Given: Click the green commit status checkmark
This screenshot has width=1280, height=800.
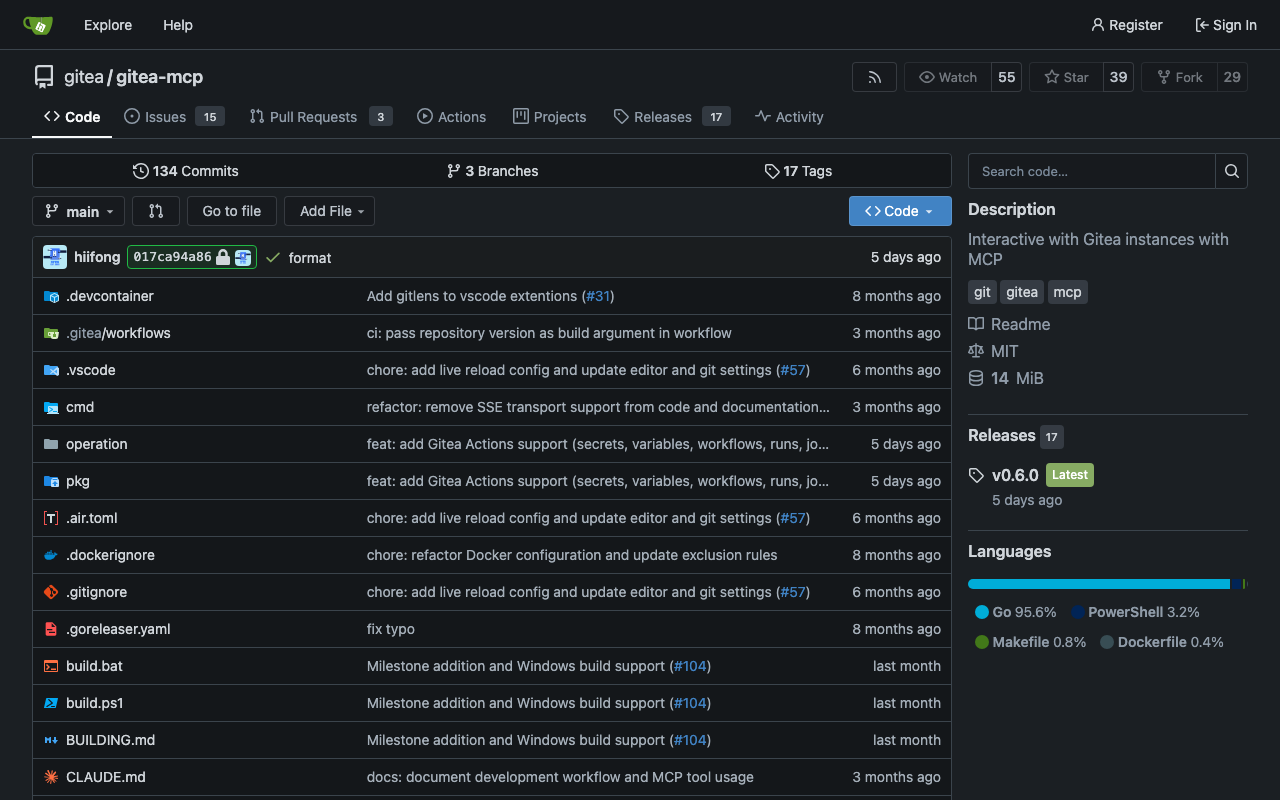Looking at the screenshot, I should pos(273,258).
